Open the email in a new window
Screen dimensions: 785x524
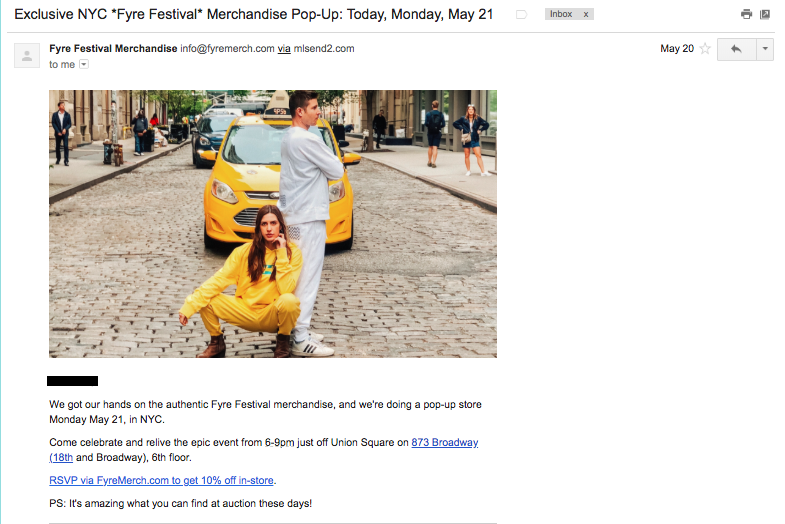coord(765,14)
